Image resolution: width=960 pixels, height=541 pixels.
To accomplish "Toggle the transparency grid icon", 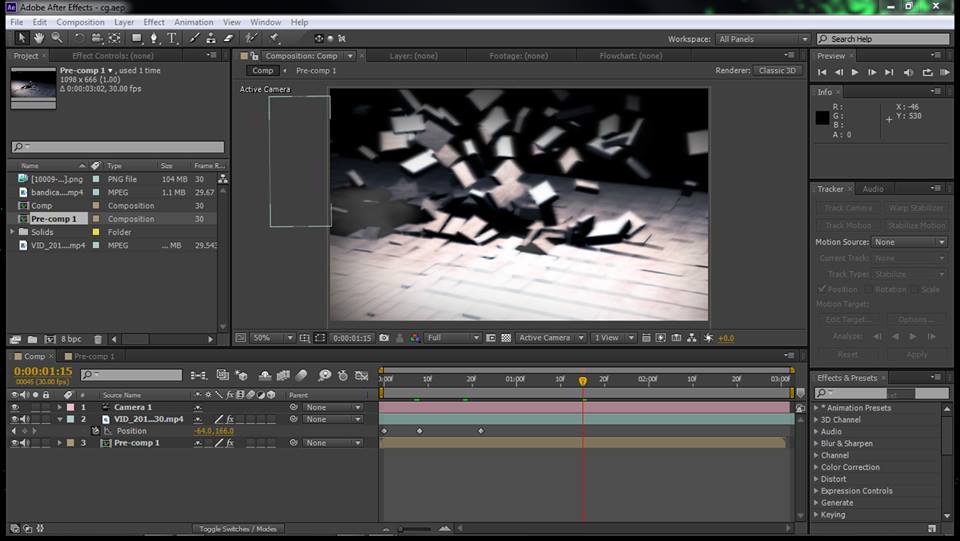I will point(506,338).
